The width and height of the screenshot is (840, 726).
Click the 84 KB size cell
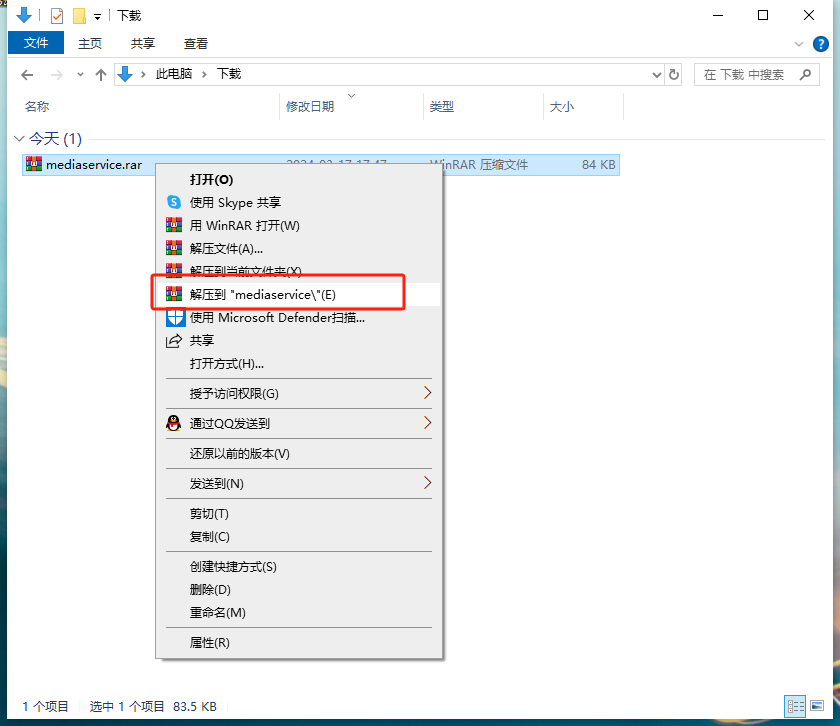pyautogui.click(x=598, y=164)
